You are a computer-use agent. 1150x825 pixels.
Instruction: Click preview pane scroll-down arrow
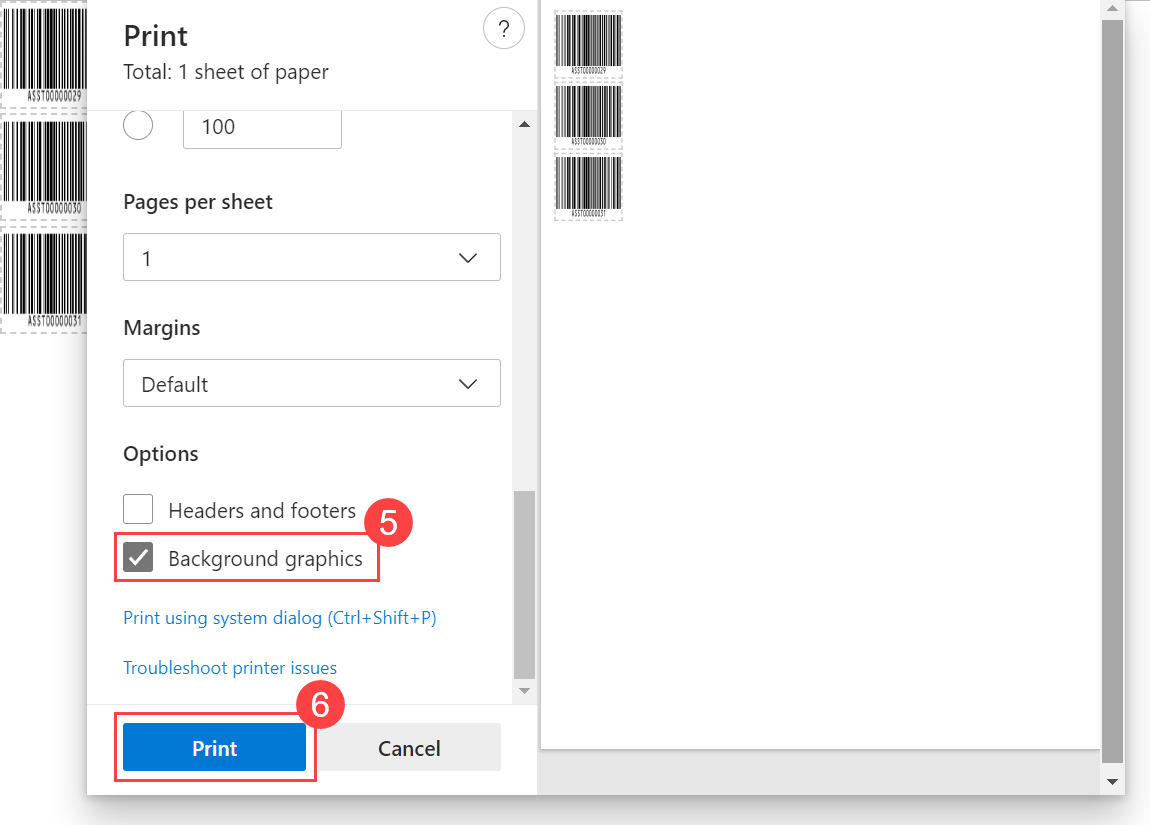(1112, 779)
